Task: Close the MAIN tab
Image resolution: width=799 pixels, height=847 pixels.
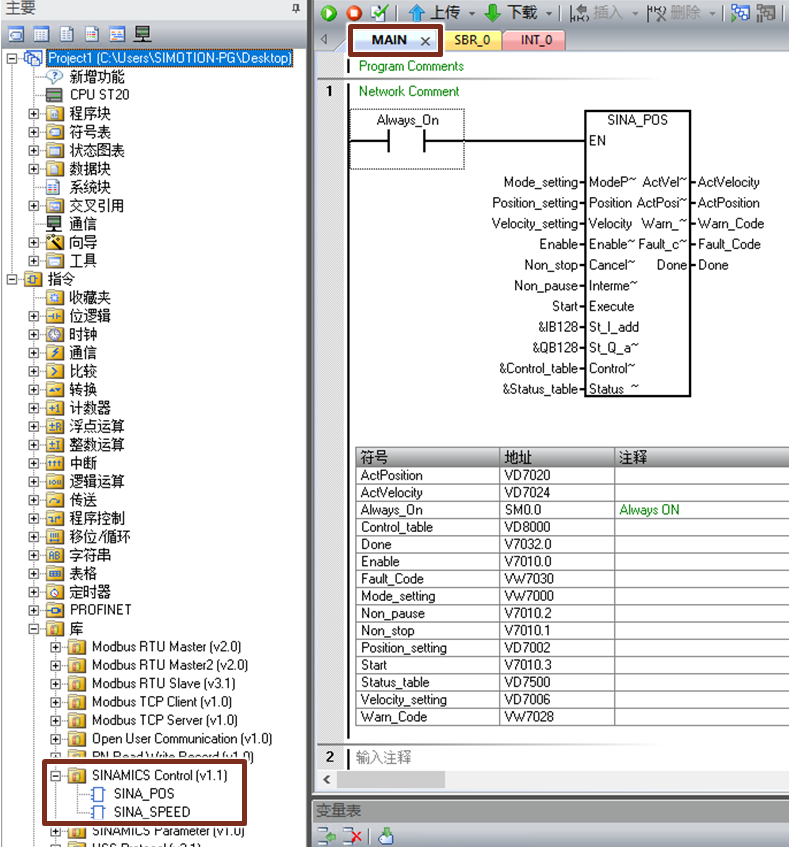Action: [x=425, y=40]
